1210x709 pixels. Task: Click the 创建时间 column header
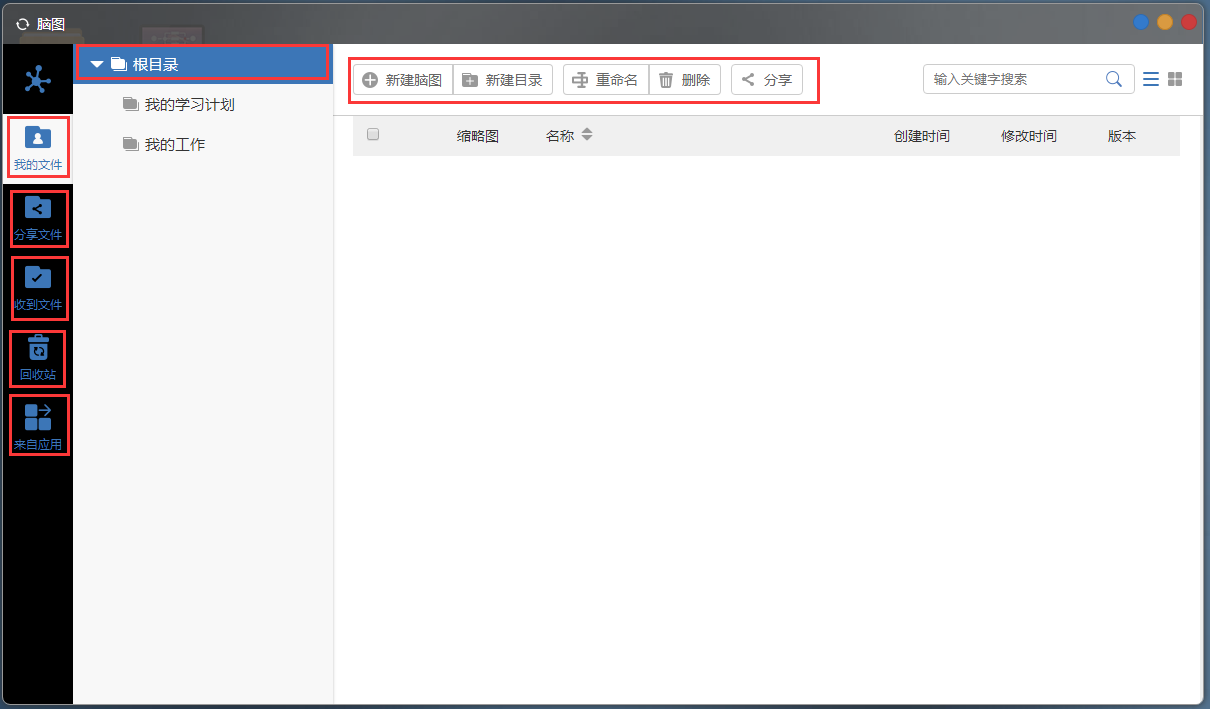tap(922, 136)
